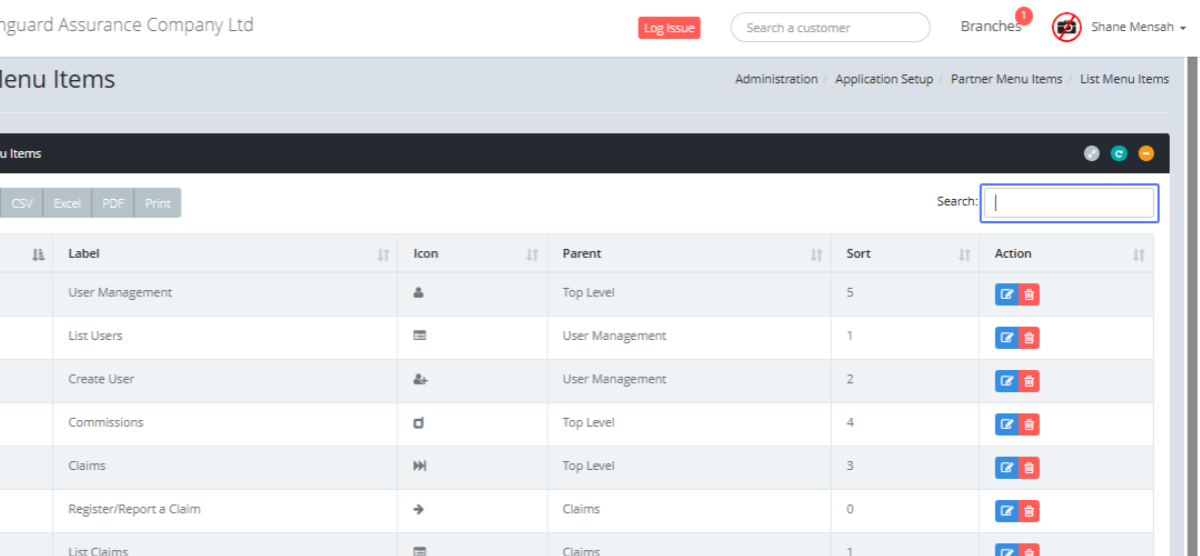Open the Branches menu
Screen dimensions: 1200x556
click(x=990, y=27)
